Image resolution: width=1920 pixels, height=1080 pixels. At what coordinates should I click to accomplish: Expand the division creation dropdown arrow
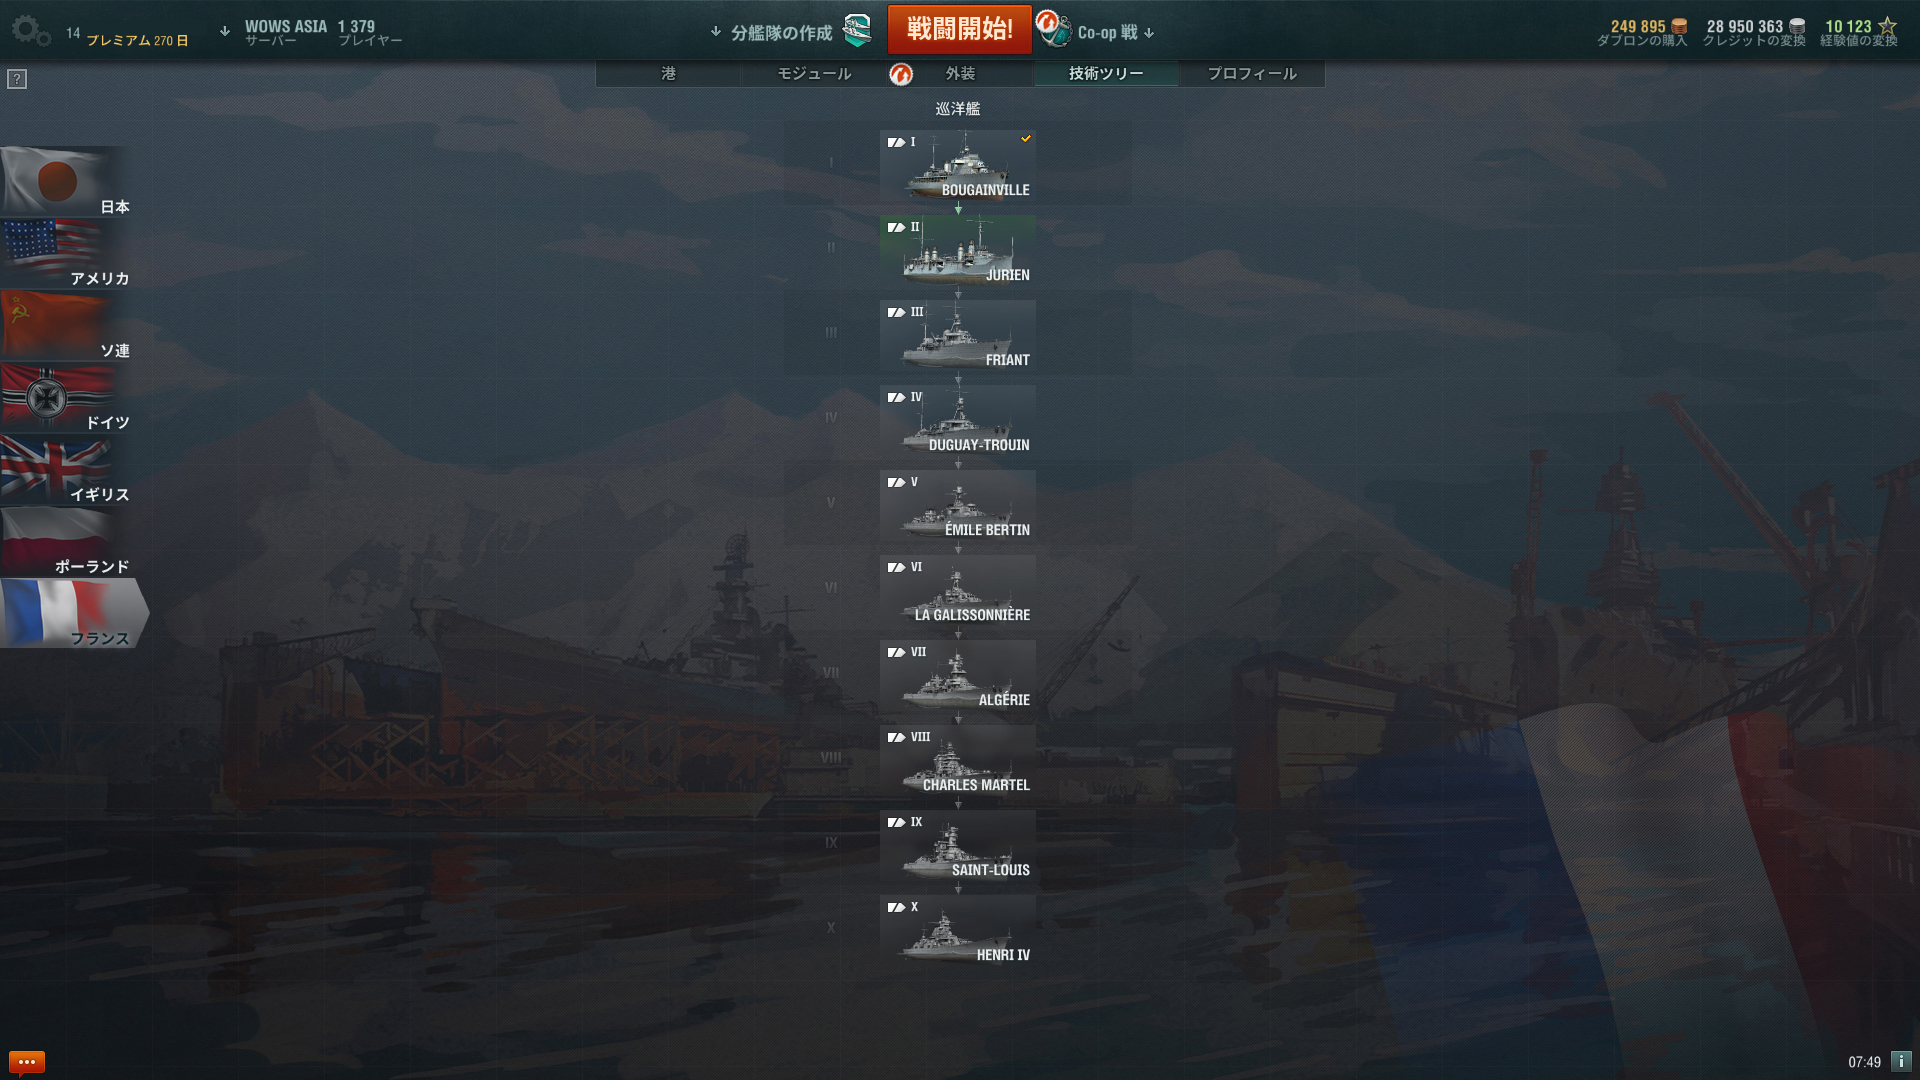click(716, 31)
